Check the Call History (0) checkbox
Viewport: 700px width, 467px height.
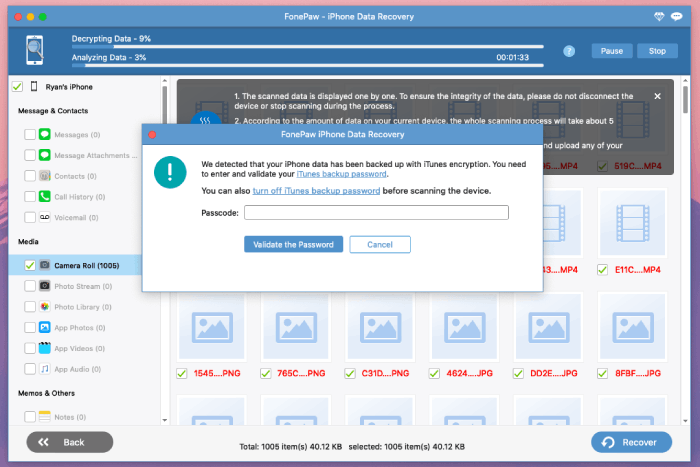tap(30, 196)
